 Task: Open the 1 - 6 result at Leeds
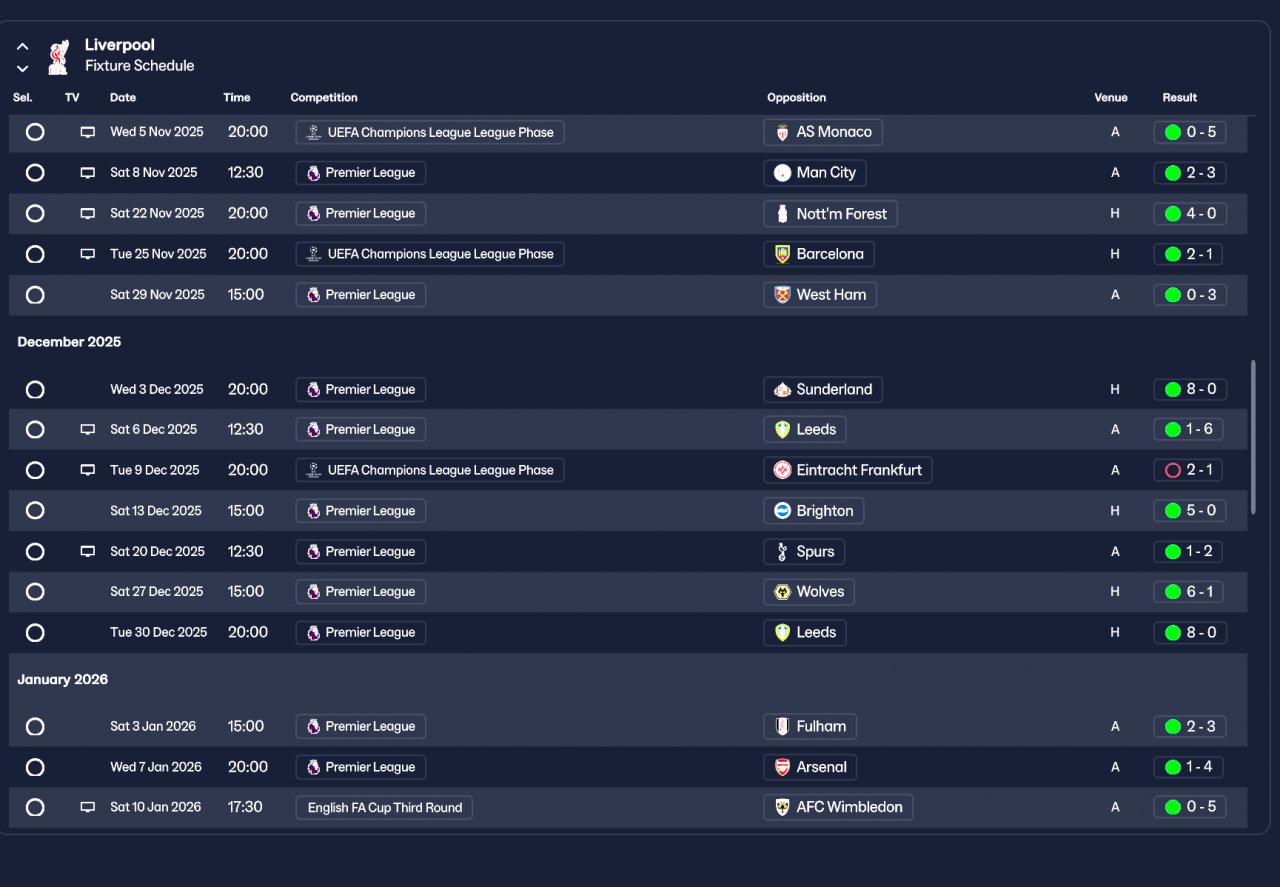1190,430
